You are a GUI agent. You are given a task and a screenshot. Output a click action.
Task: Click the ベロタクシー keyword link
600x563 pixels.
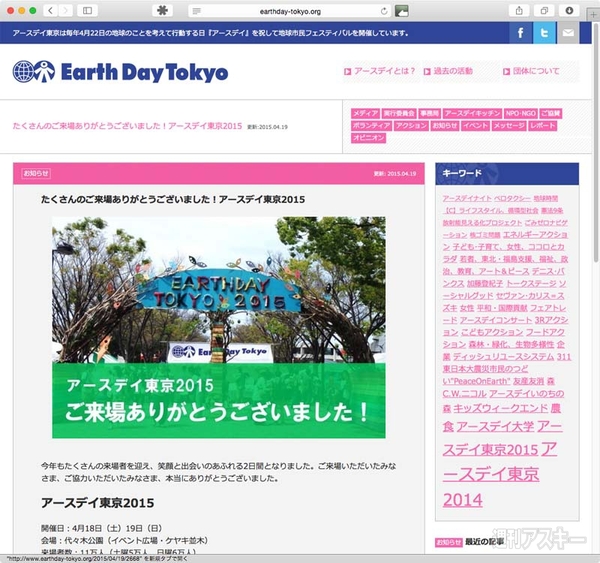click(x=512, y=198)
